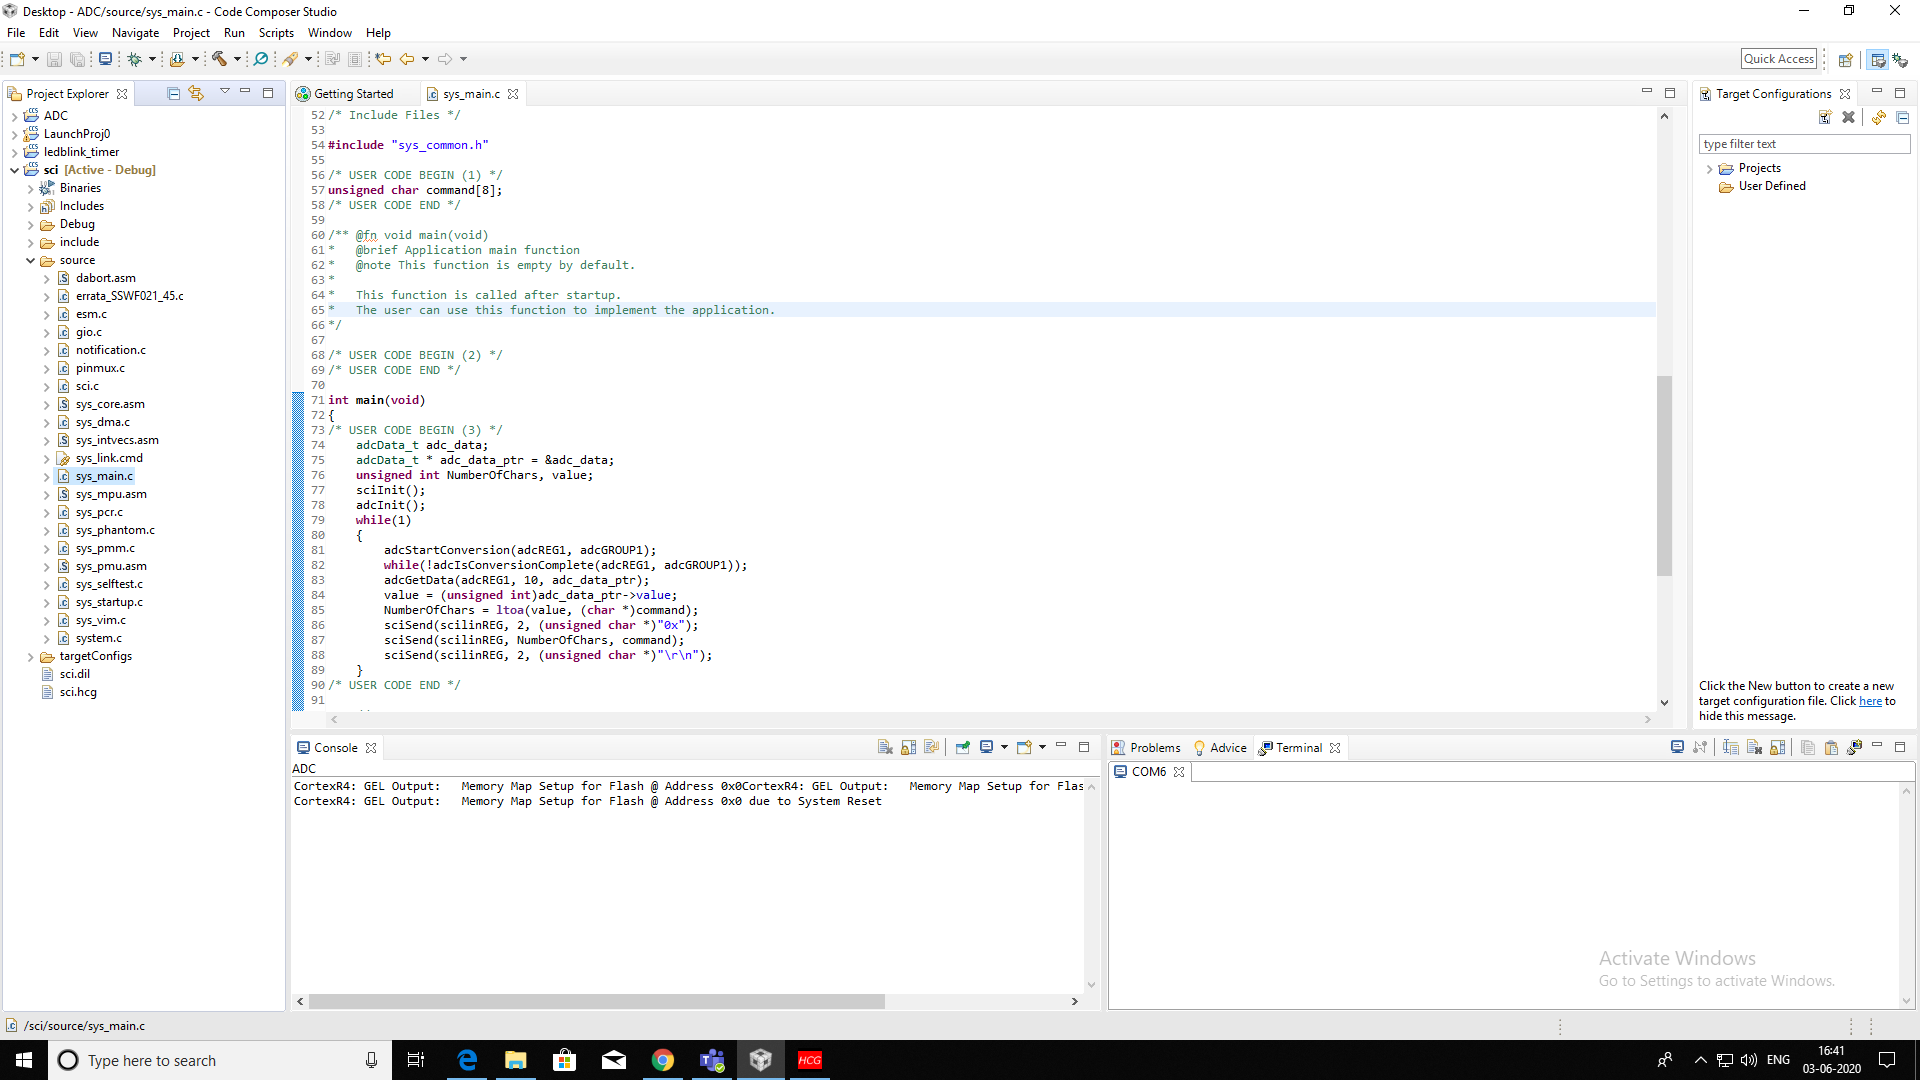Click the Back navigation yellow arrow
Image resolution: width=1920 pixels, height=1080 pixels.
(407, 59)
